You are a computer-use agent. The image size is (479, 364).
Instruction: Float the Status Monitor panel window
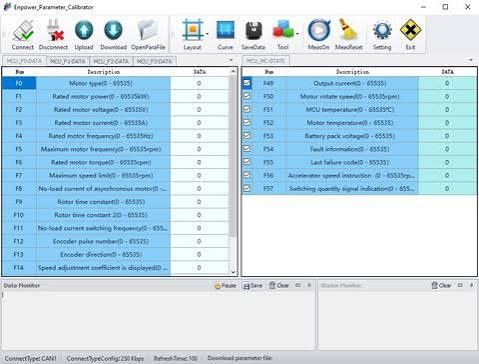click(x=460, y=285)
